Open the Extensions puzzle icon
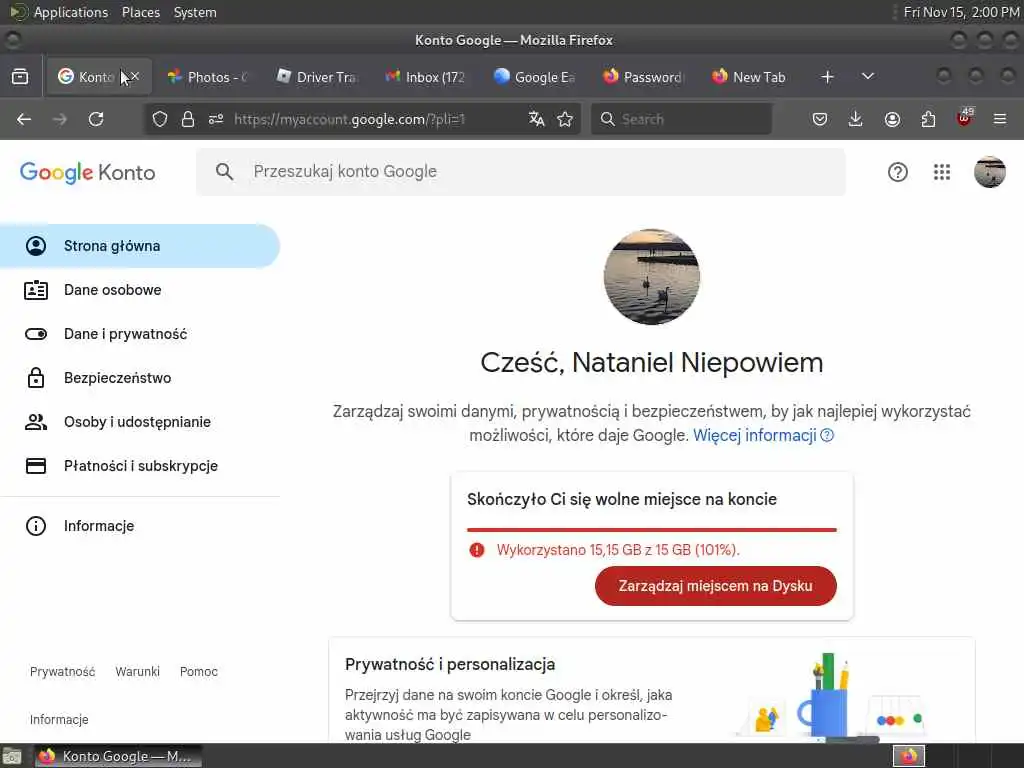This screenshot has width=1024, height=768. (x=928, y=119)
